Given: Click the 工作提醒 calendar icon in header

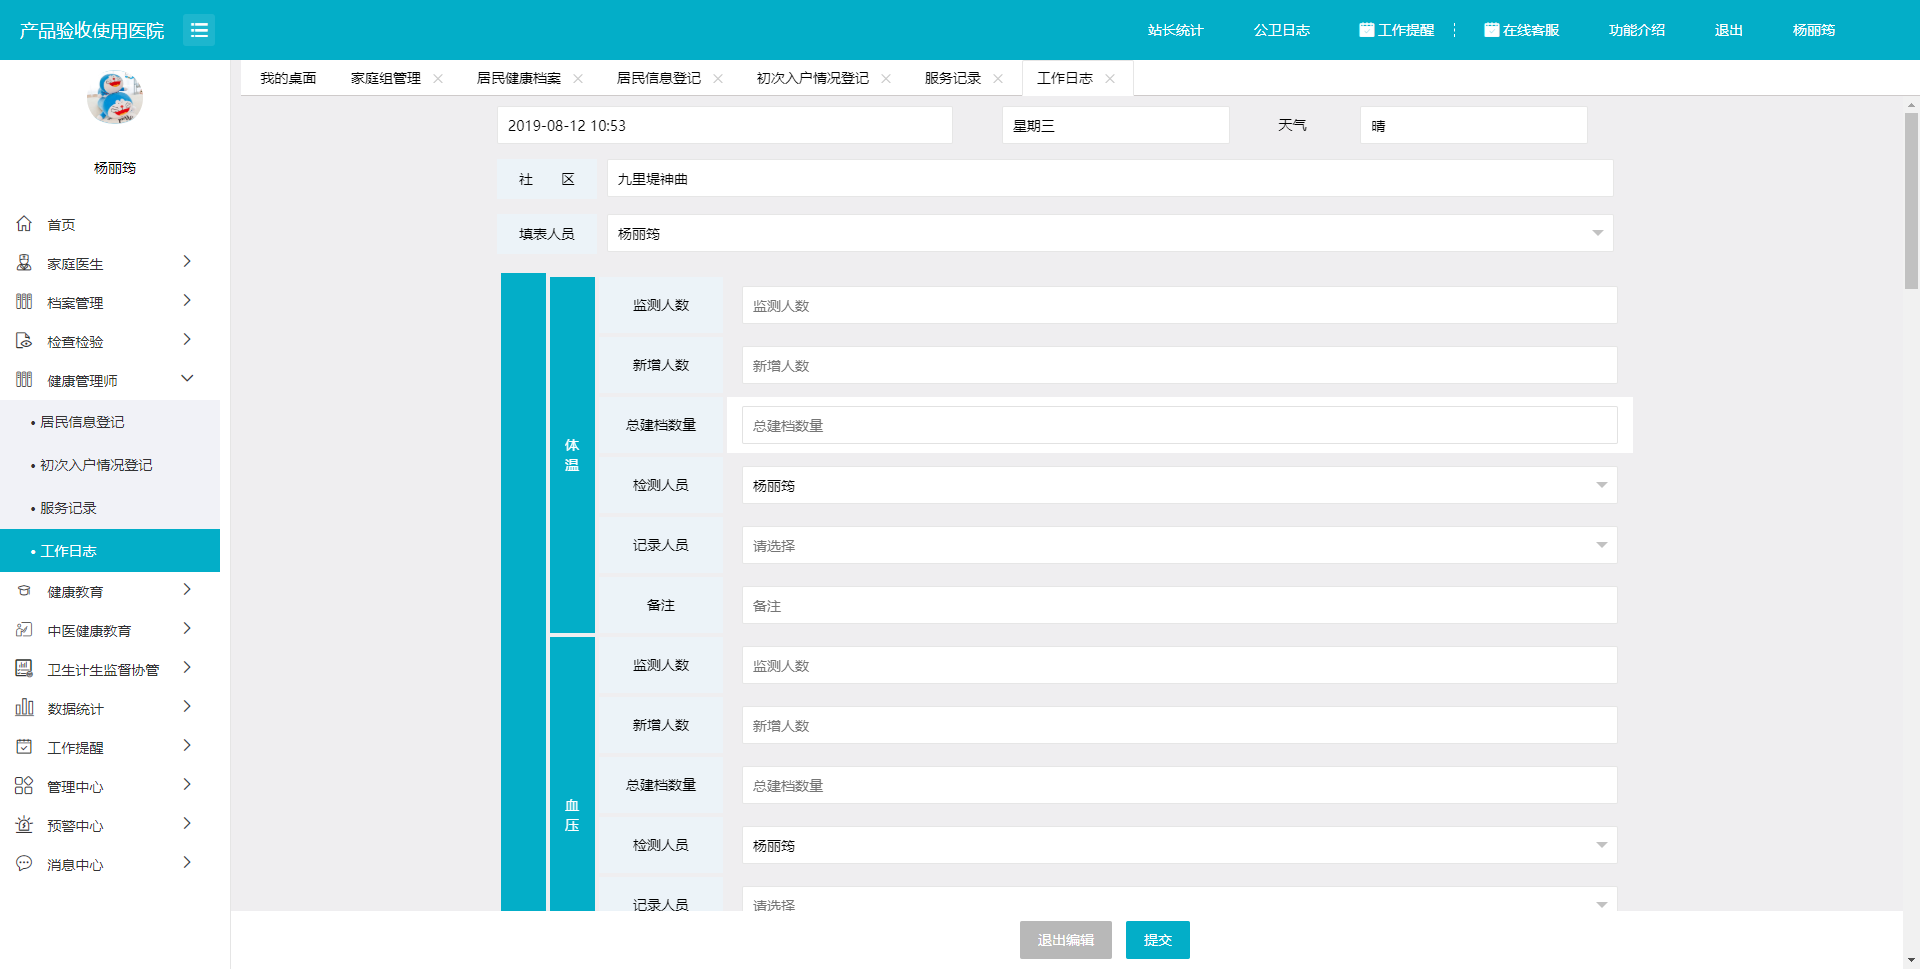Looking at the screenshot, I should (x=1366, y=30).
